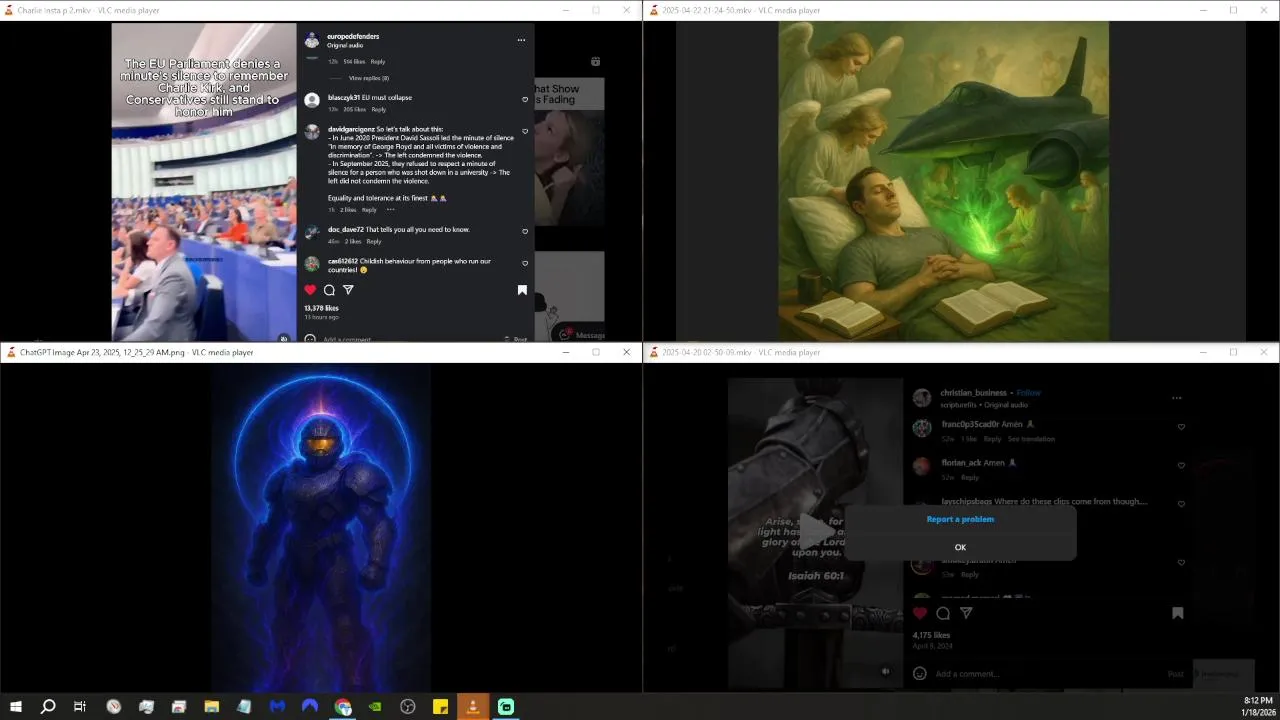The height and width of the screenshot is (720, 1280).
Task: Click share arrow icon in christian_business post
Action: point(966,613)
